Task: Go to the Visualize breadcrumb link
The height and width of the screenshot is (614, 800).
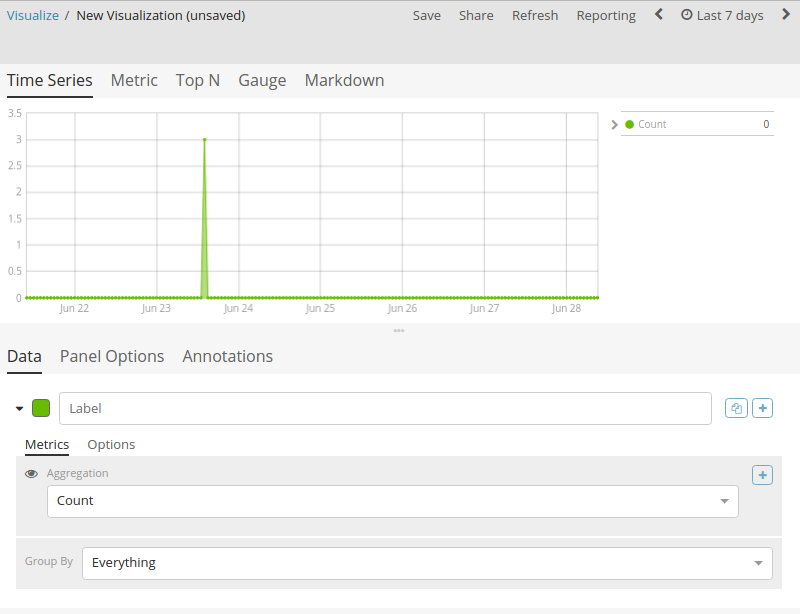Action: pyautogui.click(x=33, y=15)
